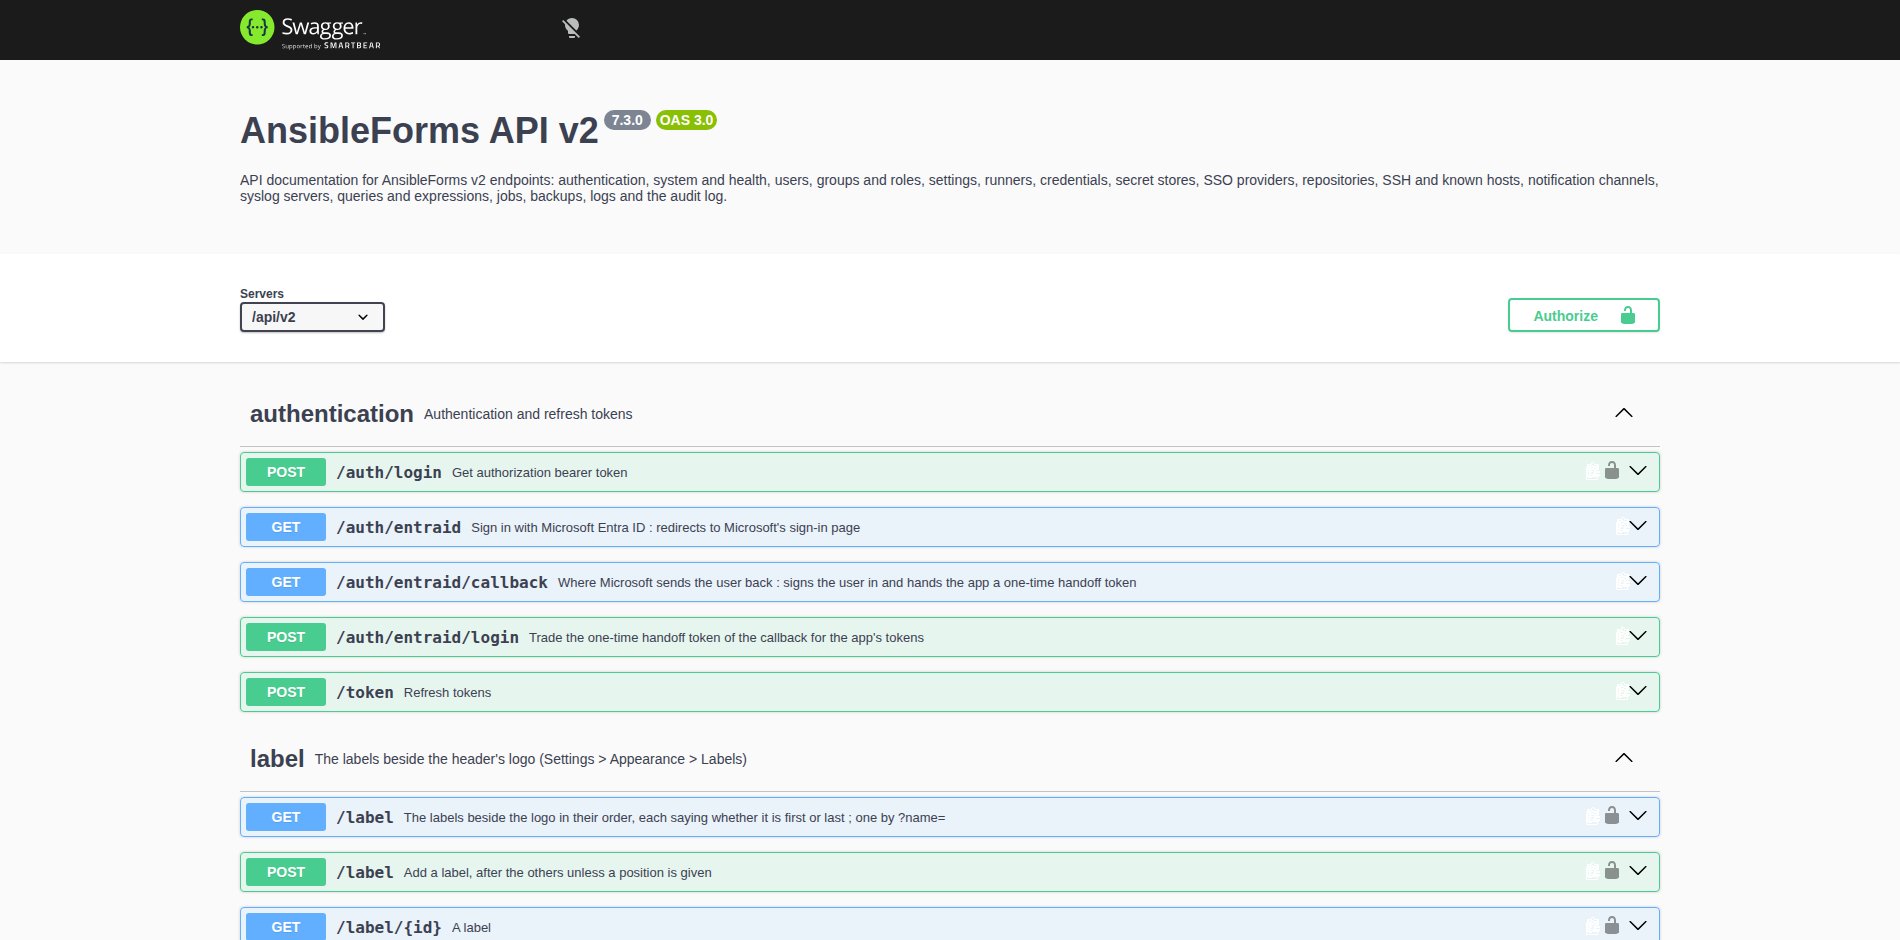Expand the /auth/entraid/callback operation chevron
This screenshot has width=1900, height=940.
click(x=1638, y=581)
